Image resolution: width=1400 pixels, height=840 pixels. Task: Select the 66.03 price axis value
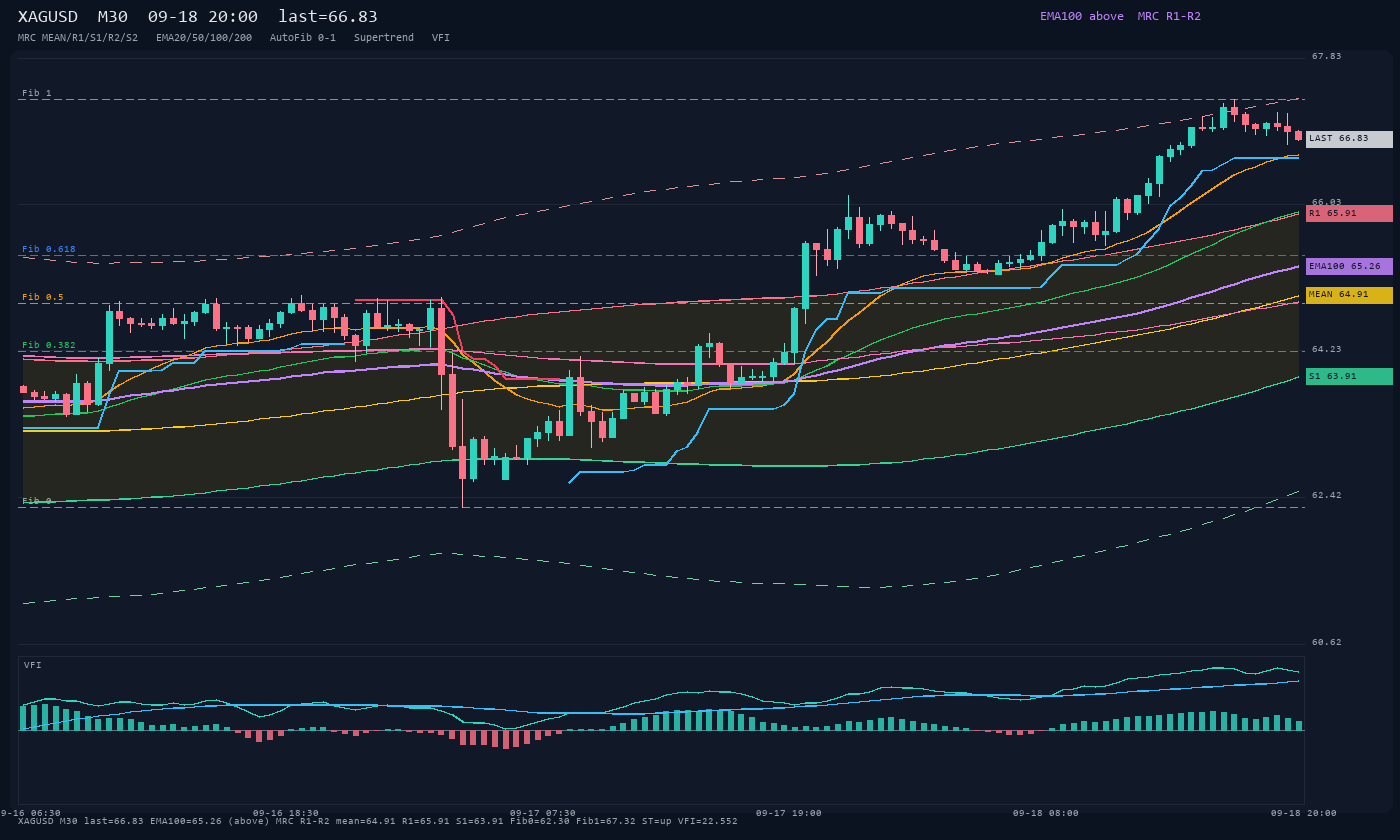pyautogui.click(x=1327, y=202)
